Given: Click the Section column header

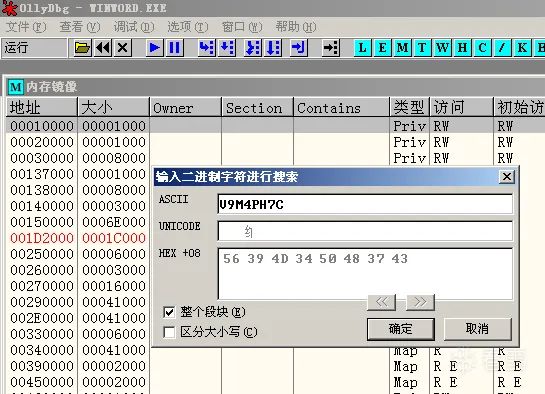Looking at the screenshot, I should pyautogui.click(x=258, y=107).
